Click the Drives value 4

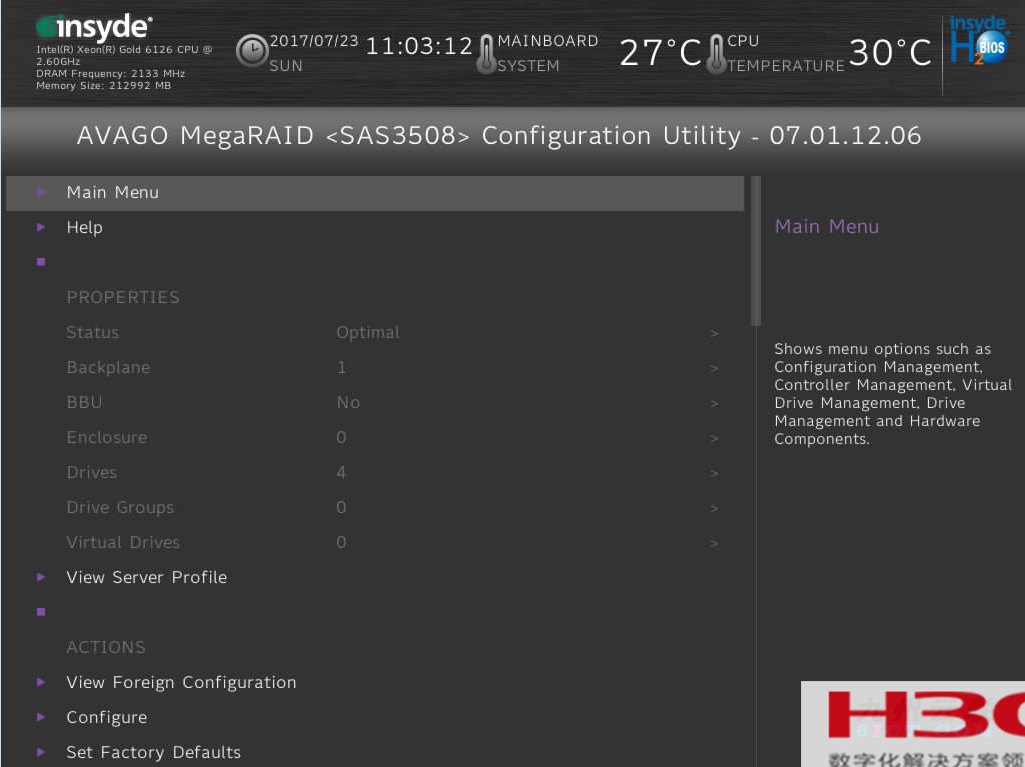(341, 472)
